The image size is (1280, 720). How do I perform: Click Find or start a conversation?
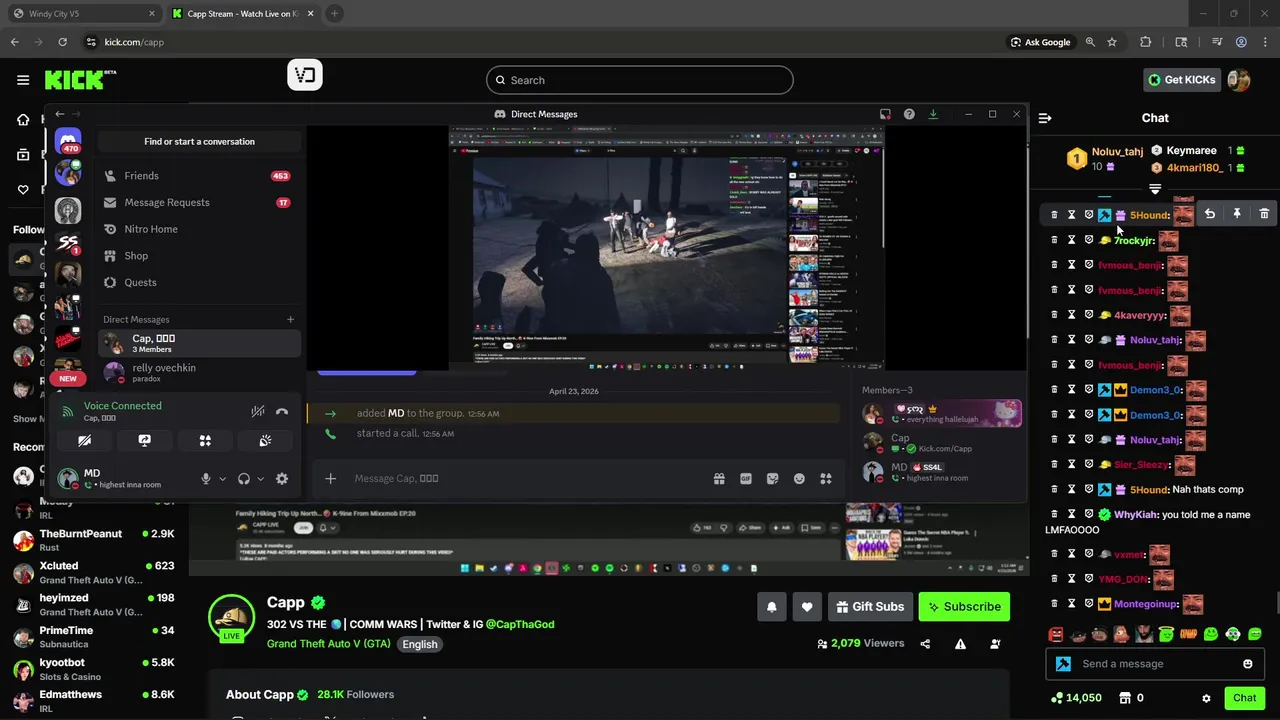[199, 142]
